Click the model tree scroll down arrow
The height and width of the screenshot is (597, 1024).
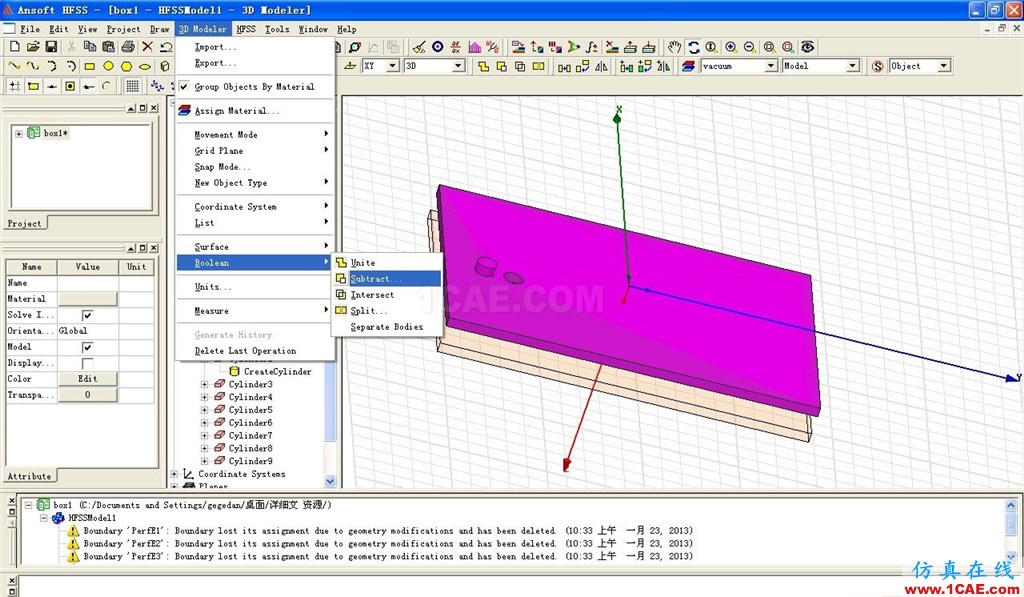click(330, 481)
